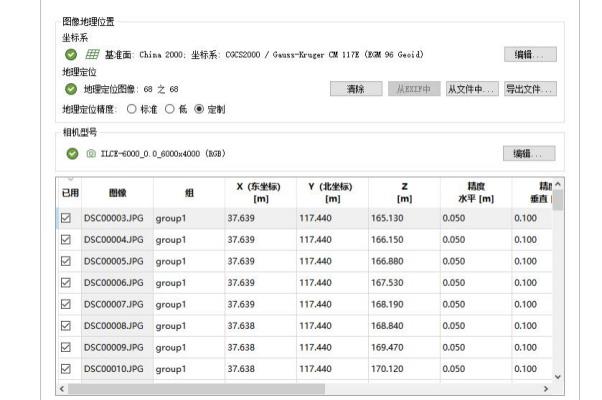This screenshot has height=400, width=602.
Task: Click the green check icon beside 地理定位图像
Action: click(x=72, y=89)
